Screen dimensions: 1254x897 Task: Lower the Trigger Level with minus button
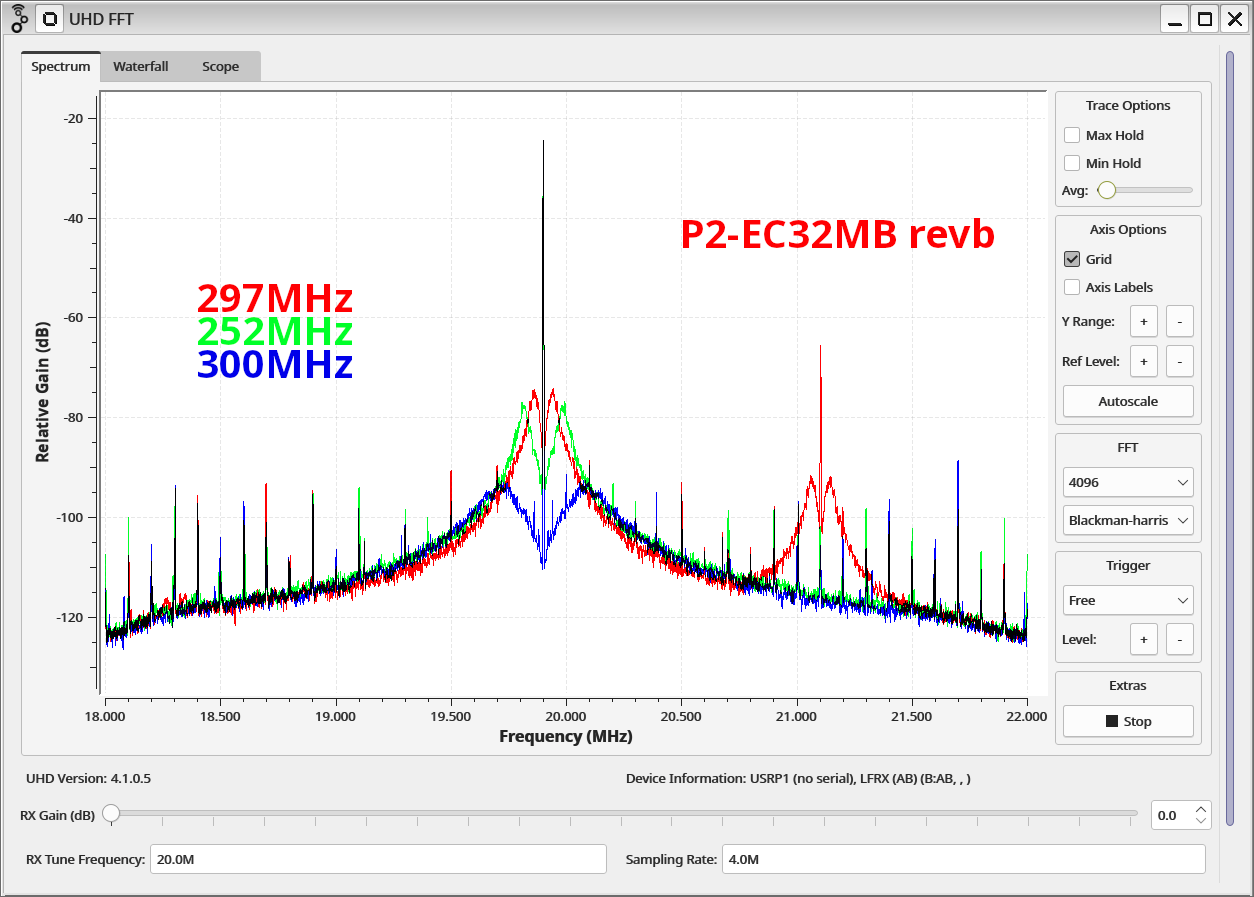point(1179,639)
